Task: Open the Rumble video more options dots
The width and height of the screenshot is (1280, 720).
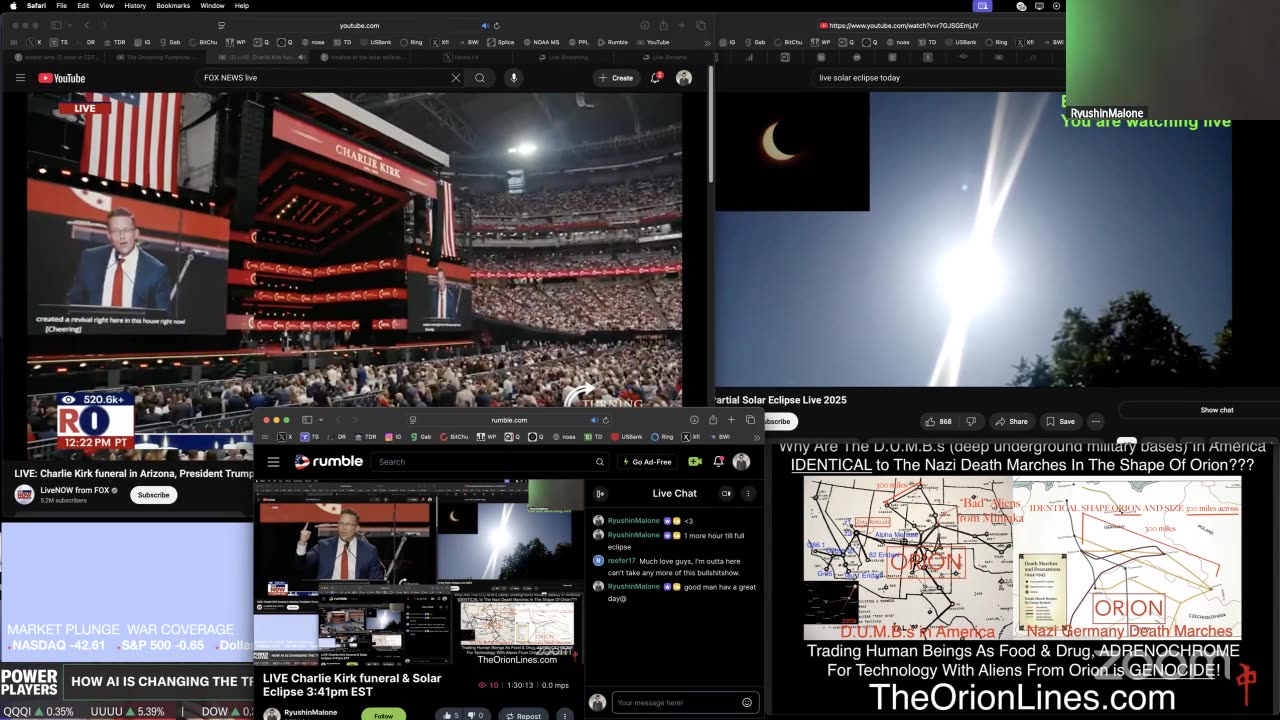Action: pos(565,715)
